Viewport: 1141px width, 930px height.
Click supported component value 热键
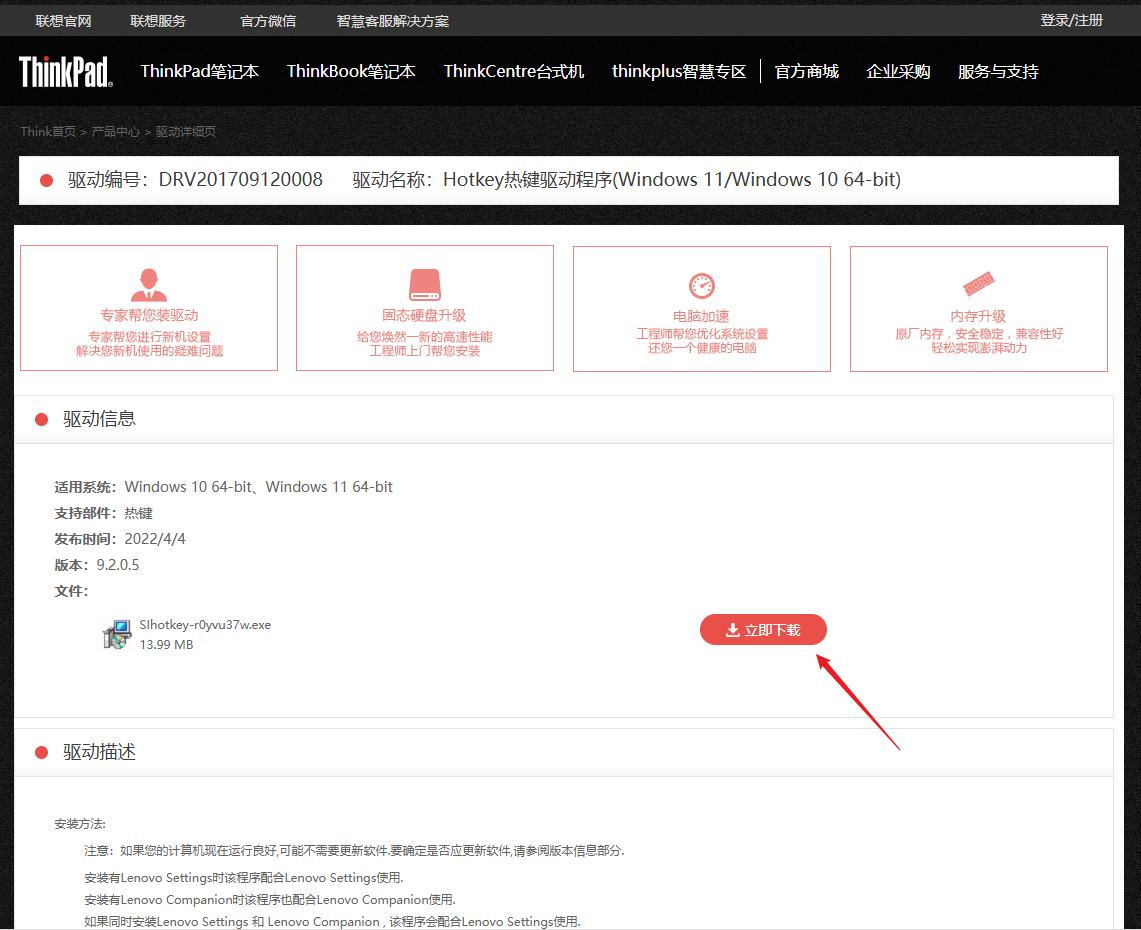click(138, 513)
